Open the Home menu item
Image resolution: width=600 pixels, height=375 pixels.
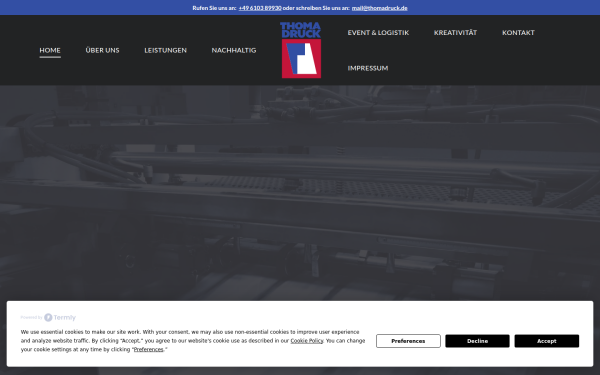coord(50,50)
